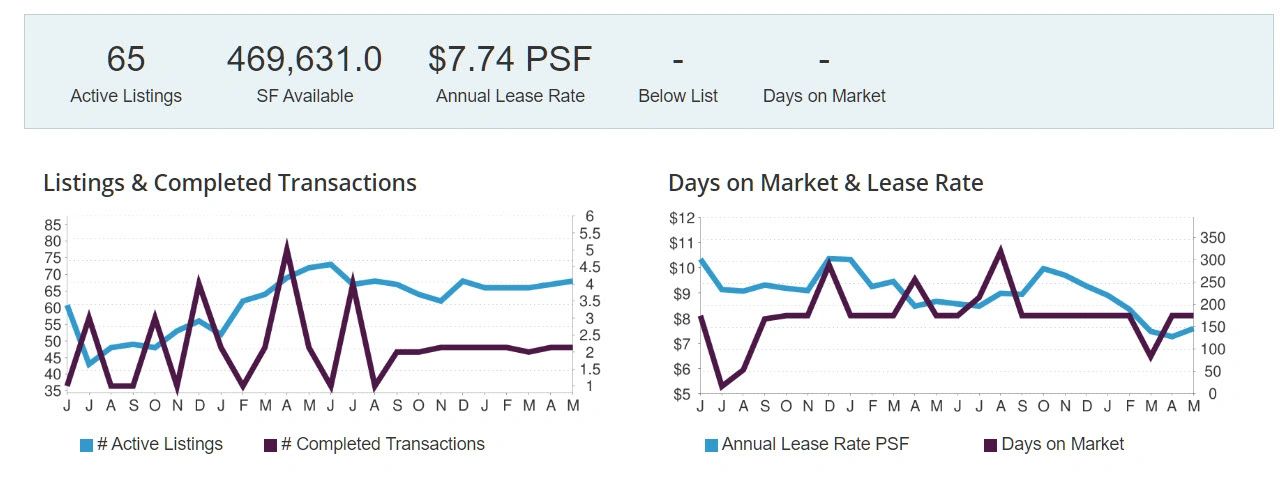This screenshot has width=1282, height=482.
Task: Click the 469,631.0 SF Available value
Action: click(304, 59)
